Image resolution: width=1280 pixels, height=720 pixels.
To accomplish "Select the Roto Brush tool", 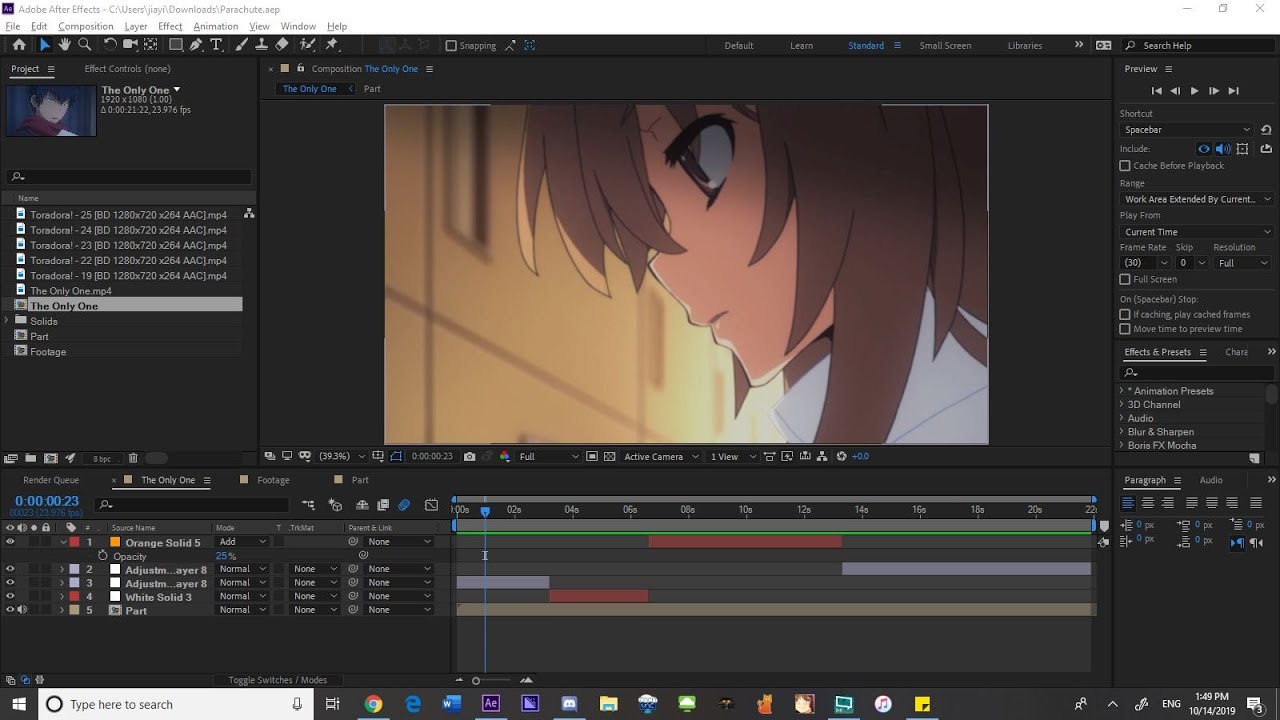I will (307, 45).
